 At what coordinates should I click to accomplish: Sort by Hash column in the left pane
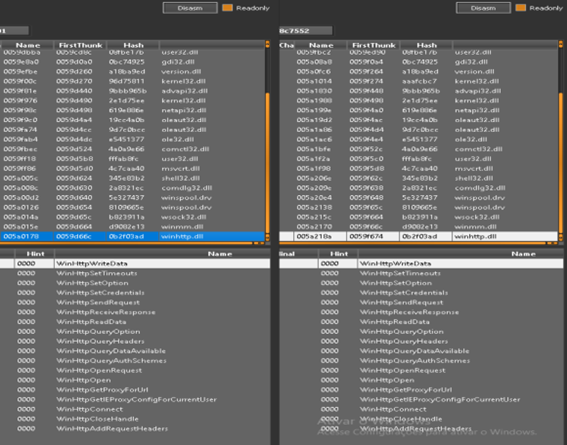(133, 45)
